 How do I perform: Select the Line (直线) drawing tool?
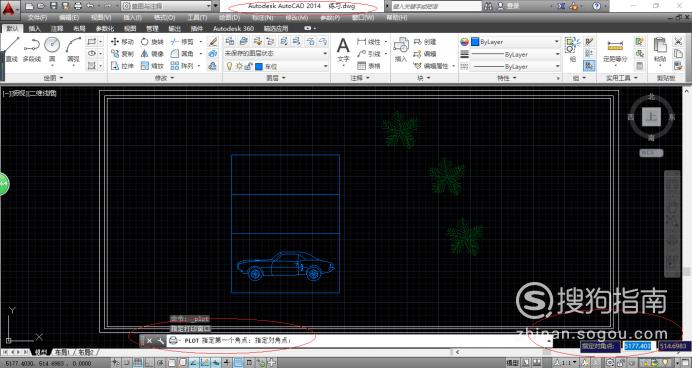tap(11, 49)
